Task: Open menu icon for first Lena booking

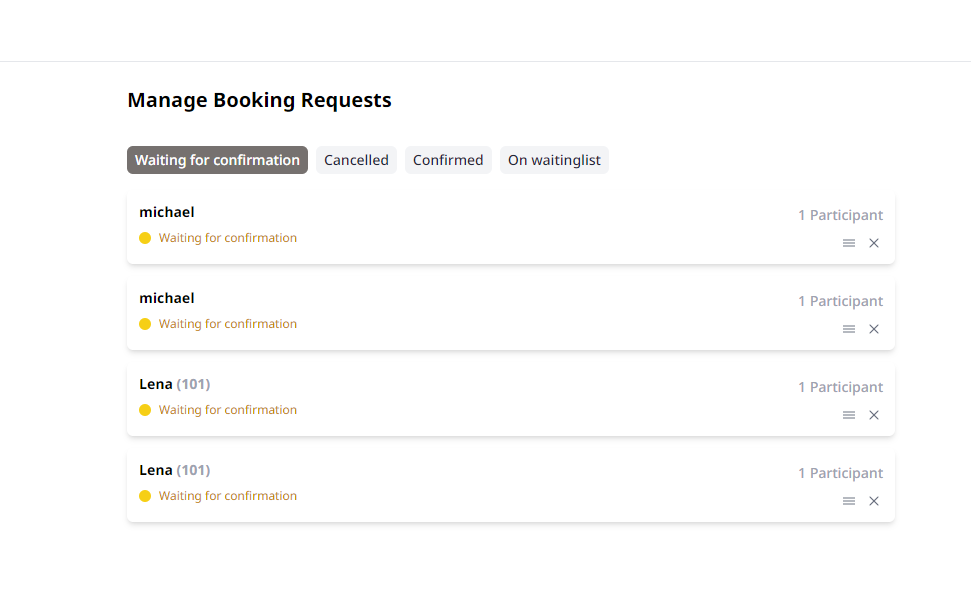Action: point(849,415)
